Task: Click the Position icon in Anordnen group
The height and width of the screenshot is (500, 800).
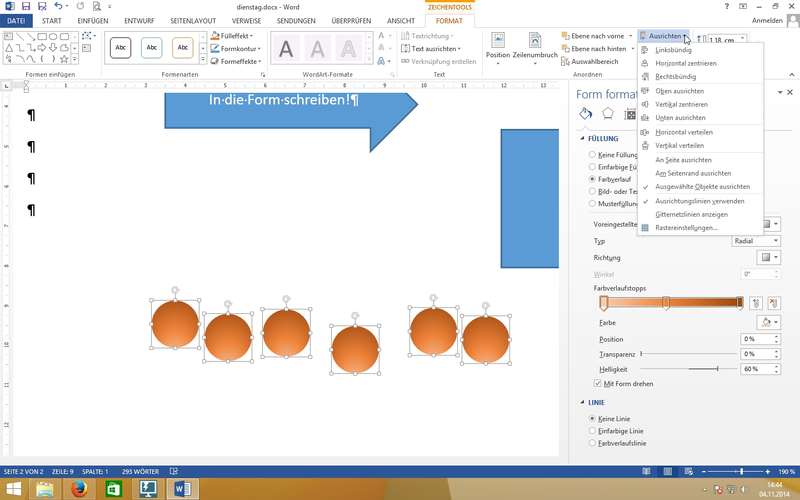Action: coord(497,43)
